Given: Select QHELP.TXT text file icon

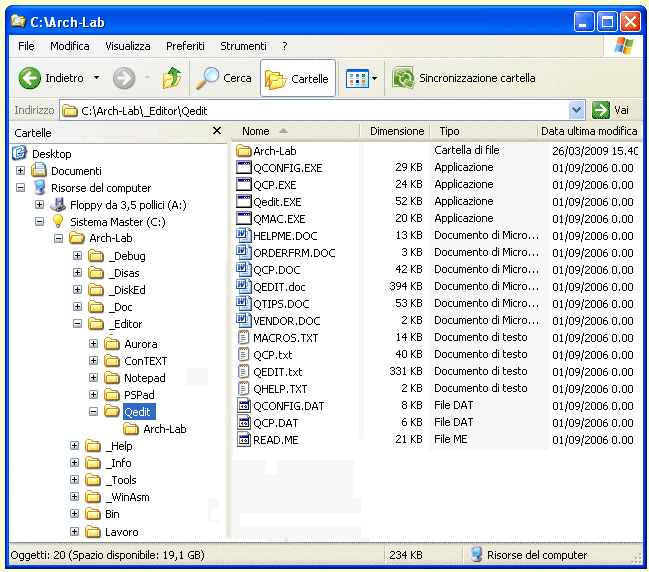Looking at the screenshot, I should pos(243,389).
